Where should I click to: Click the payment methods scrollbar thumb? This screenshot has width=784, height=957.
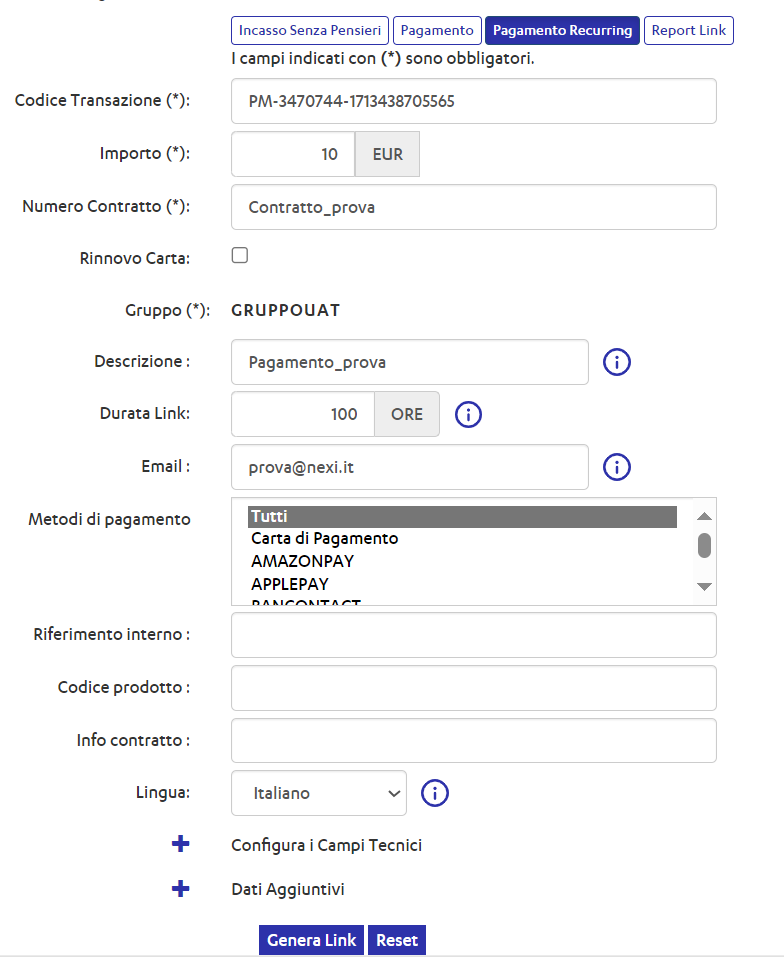(704, 546)
